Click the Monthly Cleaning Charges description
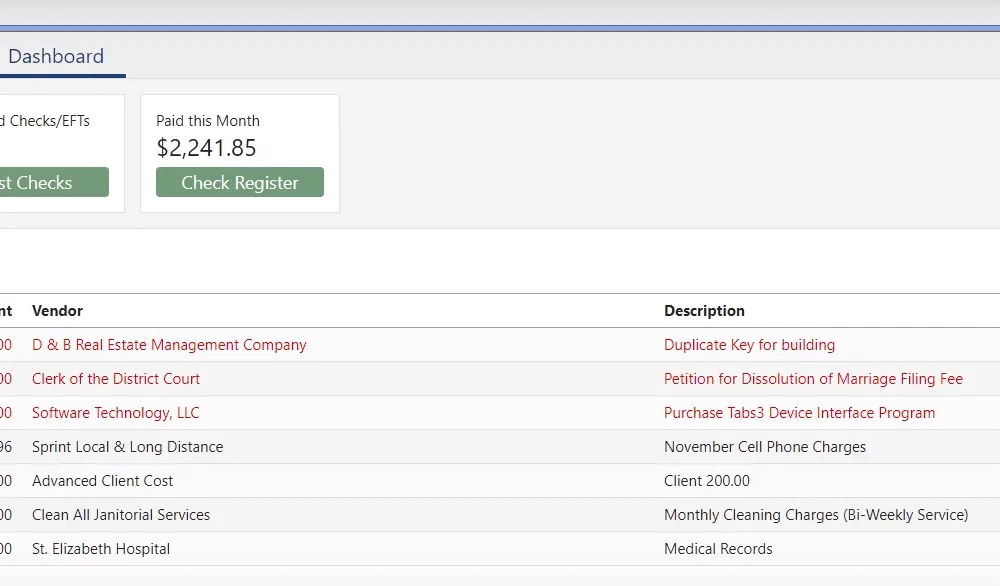The width and height of the screenshot is (1000, 586). coord(816,515)
